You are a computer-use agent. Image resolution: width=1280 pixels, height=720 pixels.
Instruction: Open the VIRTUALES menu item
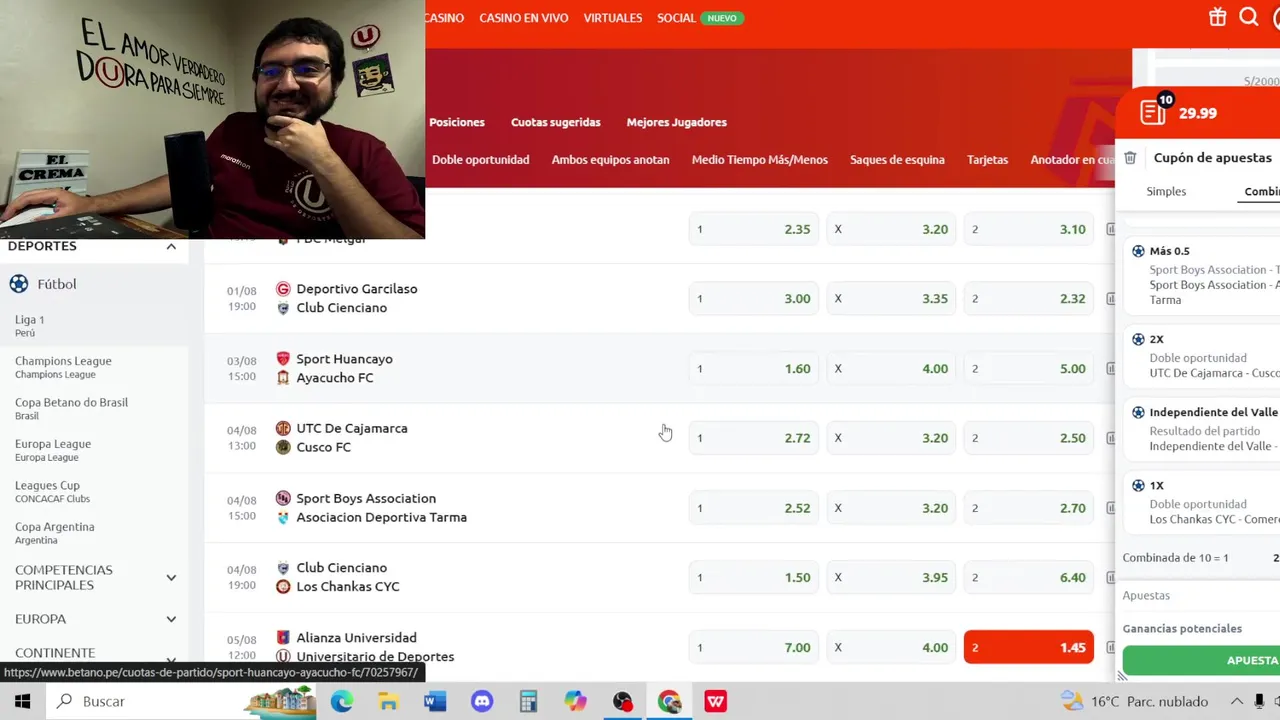[613, 18]
